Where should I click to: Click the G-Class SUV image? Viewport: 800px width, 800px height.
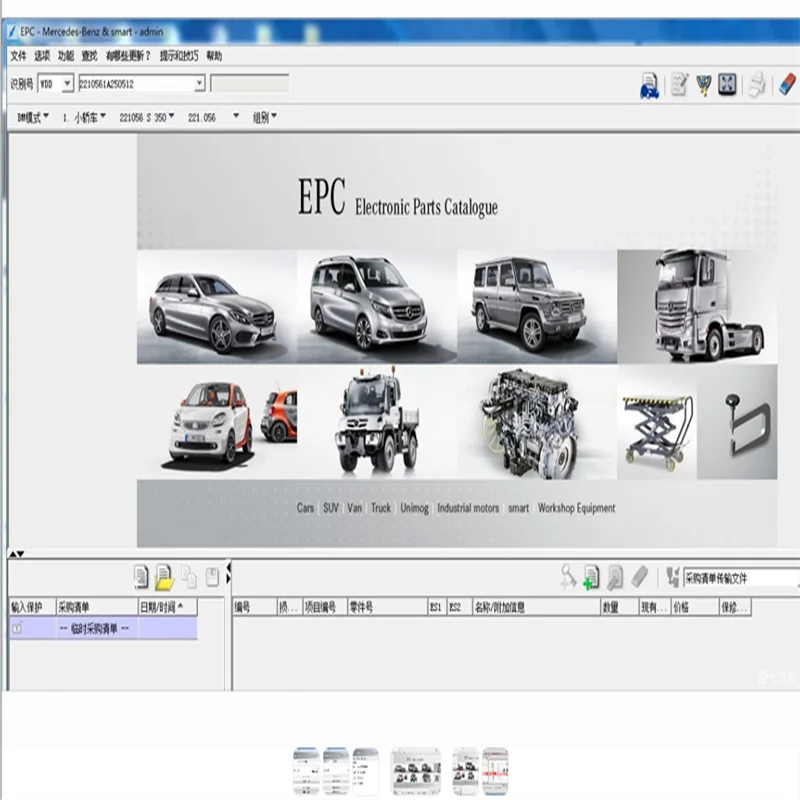537,307
